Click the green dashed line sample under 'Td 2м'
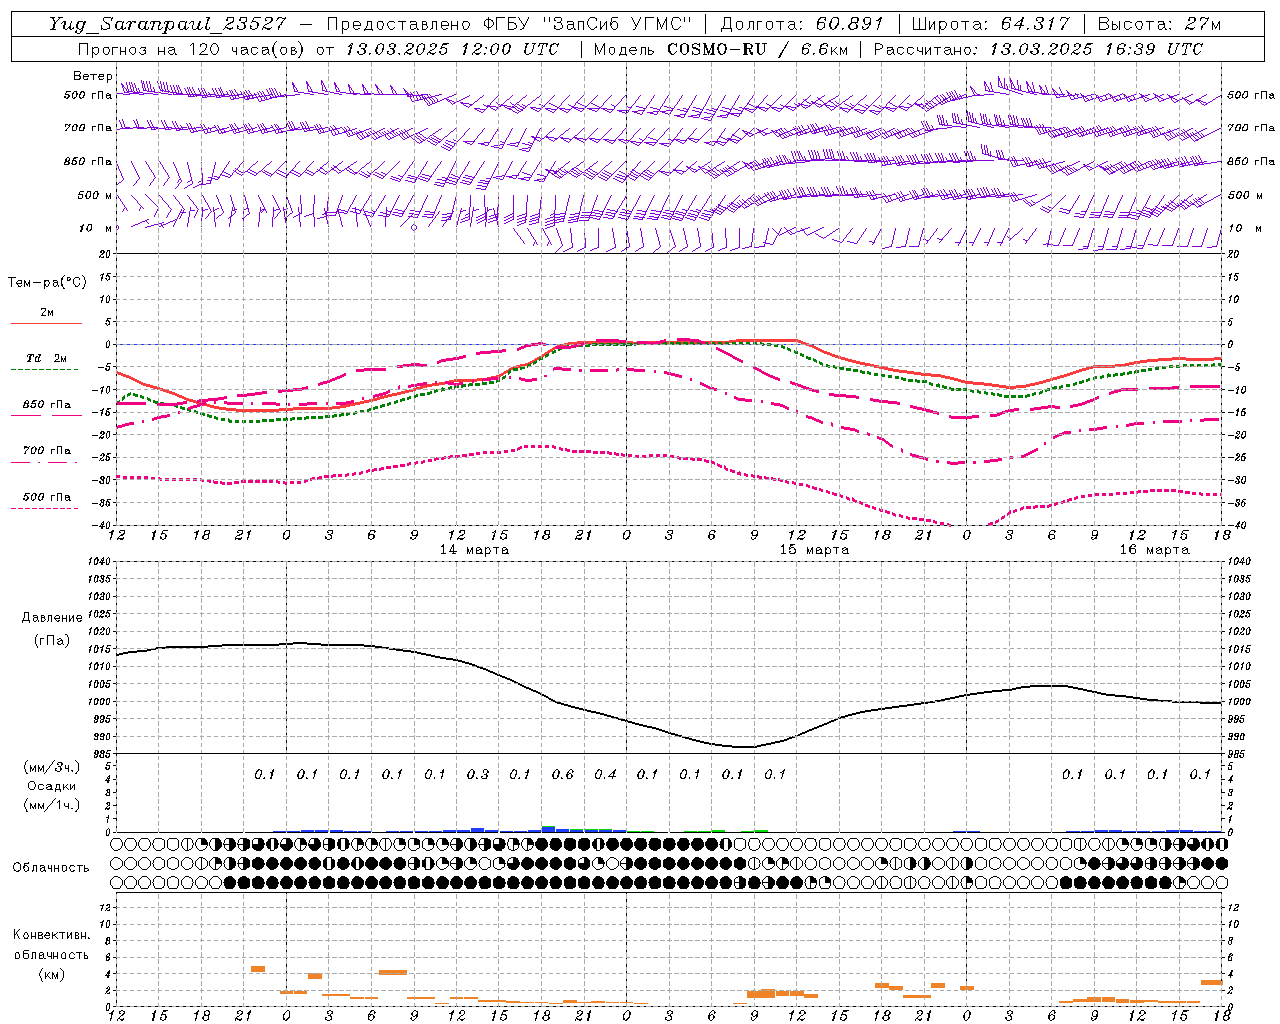Viewport: 1280px width, 1024px height. [x=44, y=370]
